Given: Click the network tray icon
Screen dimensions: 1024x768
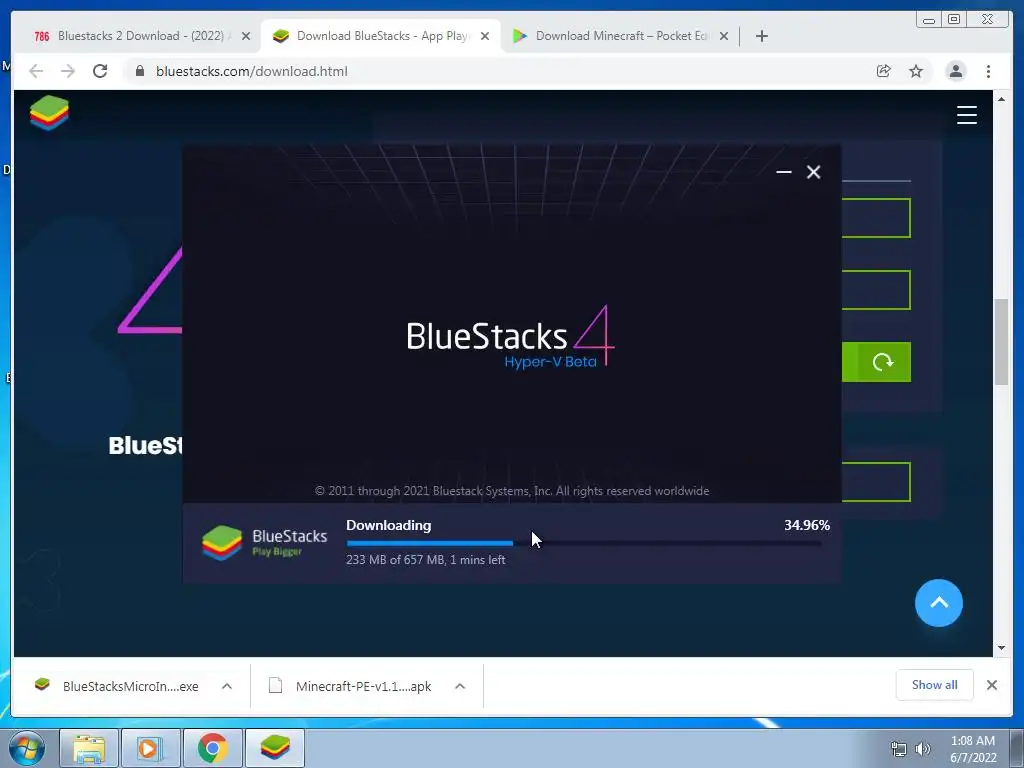Looking at the screenshot, I should pyautogui.click(x=899, y=749).
